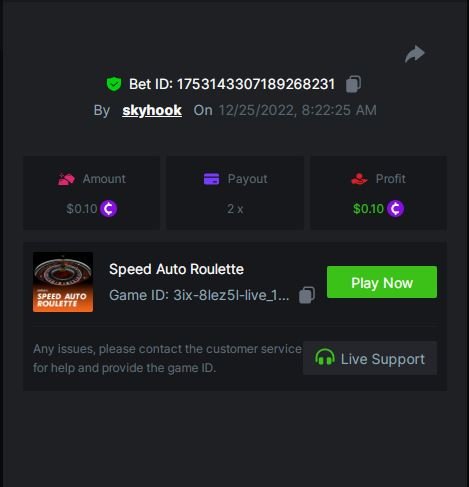Screen dimensions: 469x487
Task: Click the $0.10 profit amount
Action: click(x=368, y=209)
